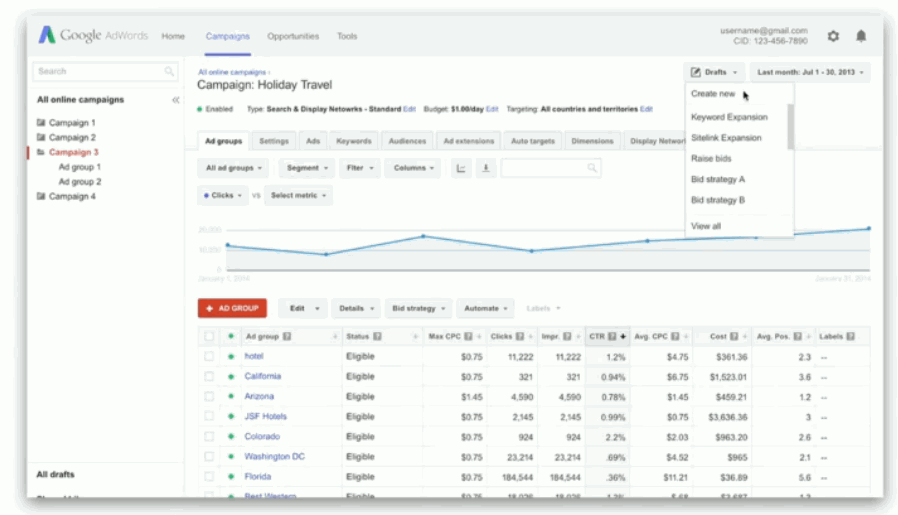Select the California row checkbox
898x515 pixels.
click(209, 376)
